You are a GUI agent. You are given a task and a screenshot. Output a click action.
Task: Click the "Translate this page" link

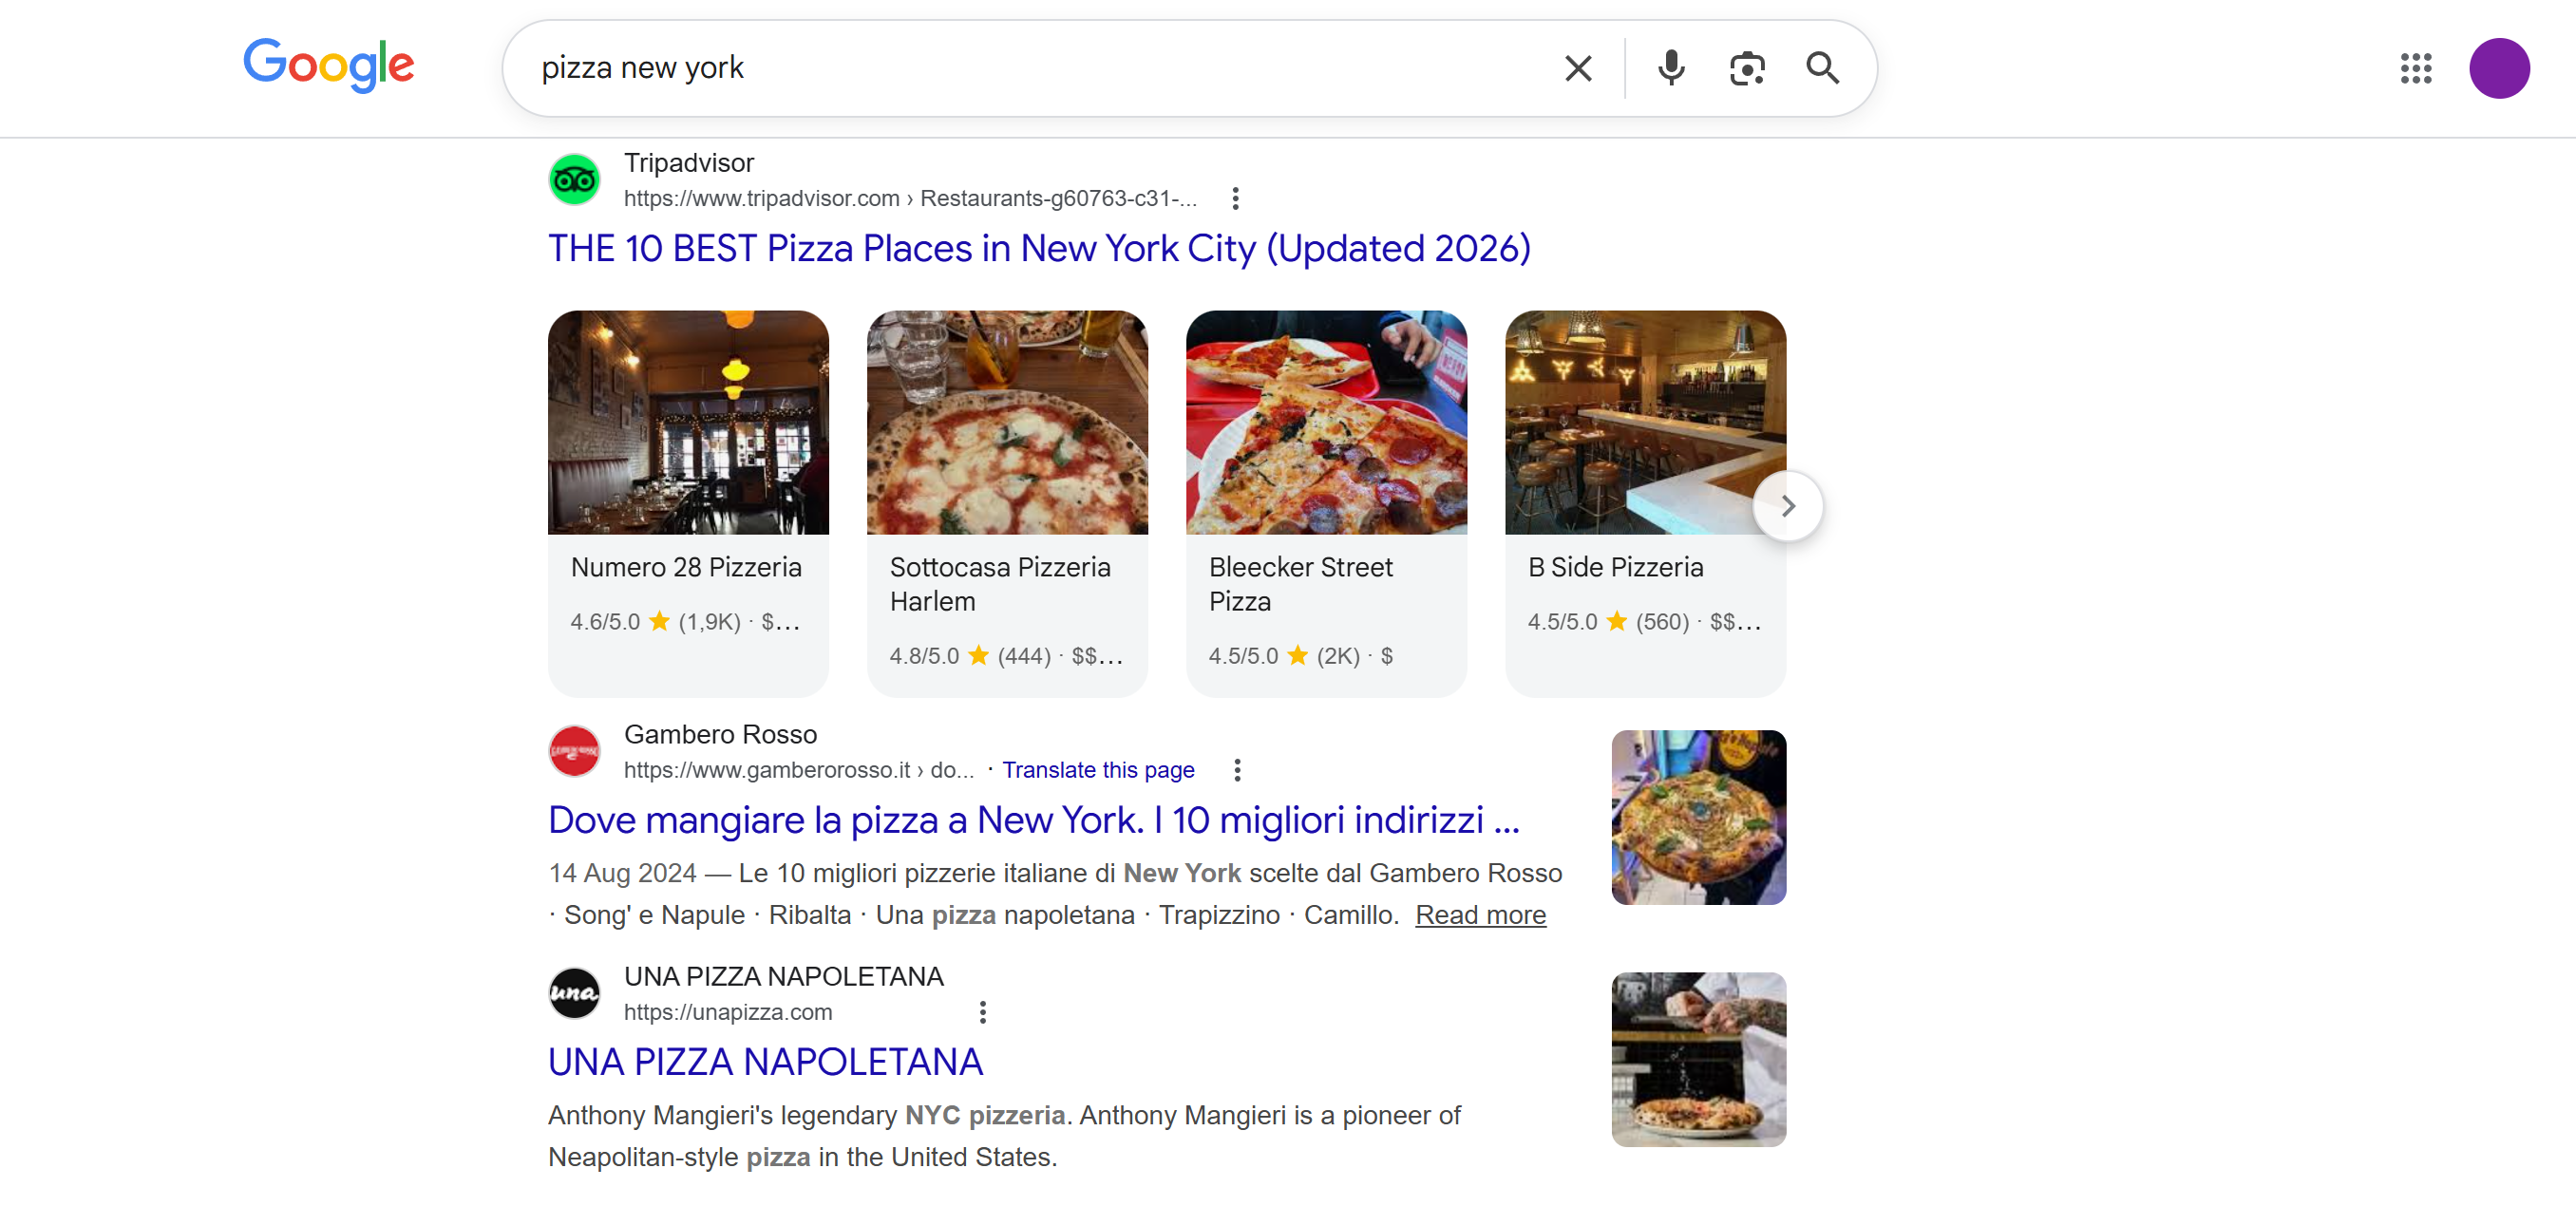tap(1099, 770)
